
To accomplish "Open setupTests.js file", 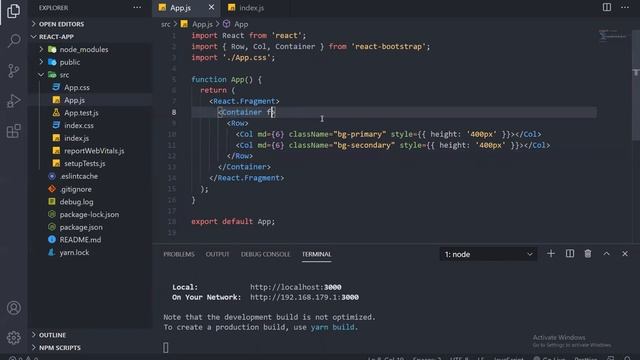I will tap(90, 163).
